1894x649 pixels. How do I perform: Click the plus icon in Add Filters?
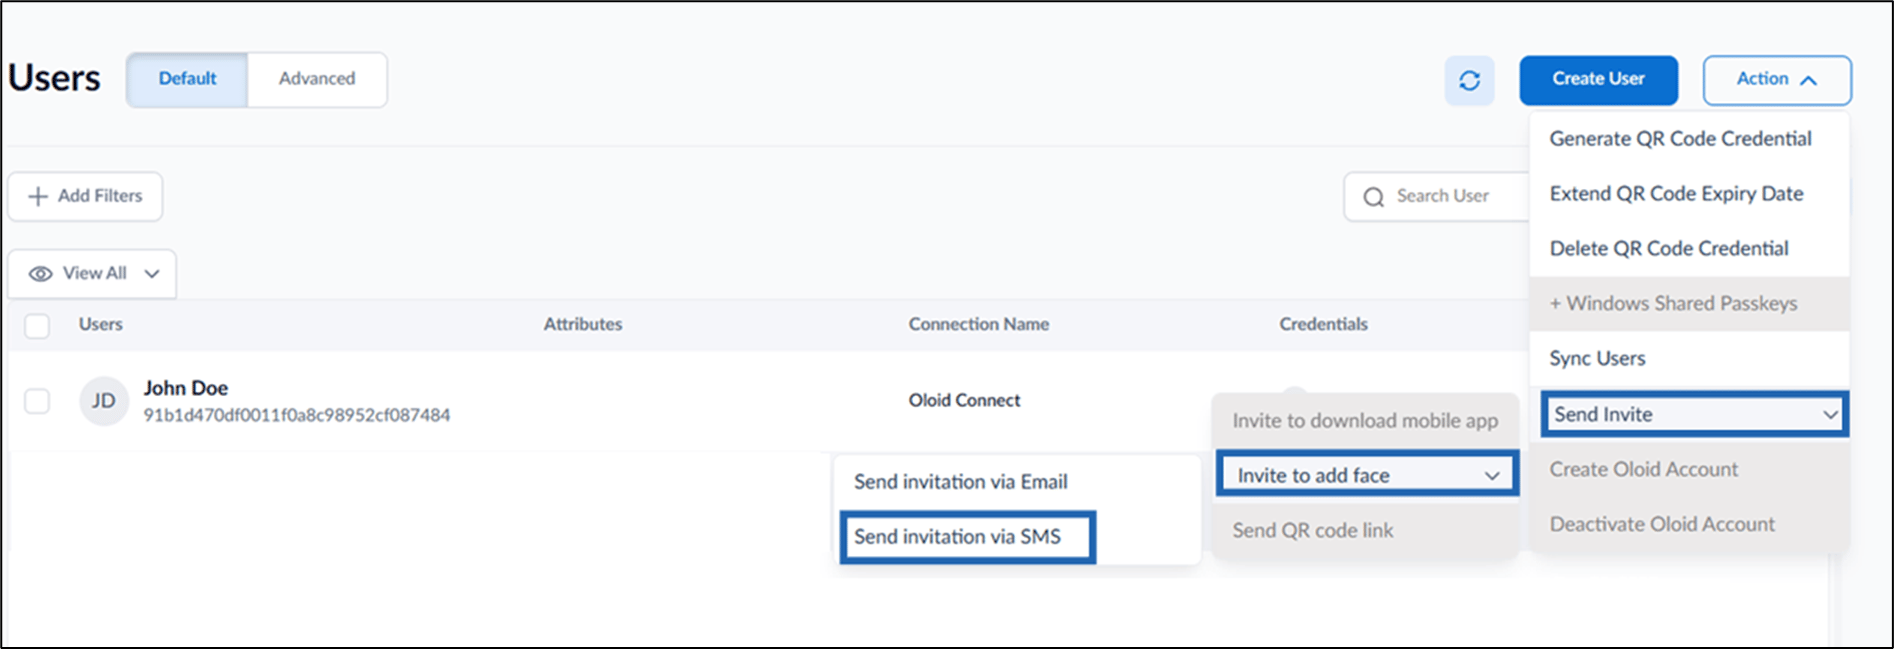(x=38, y=196)
